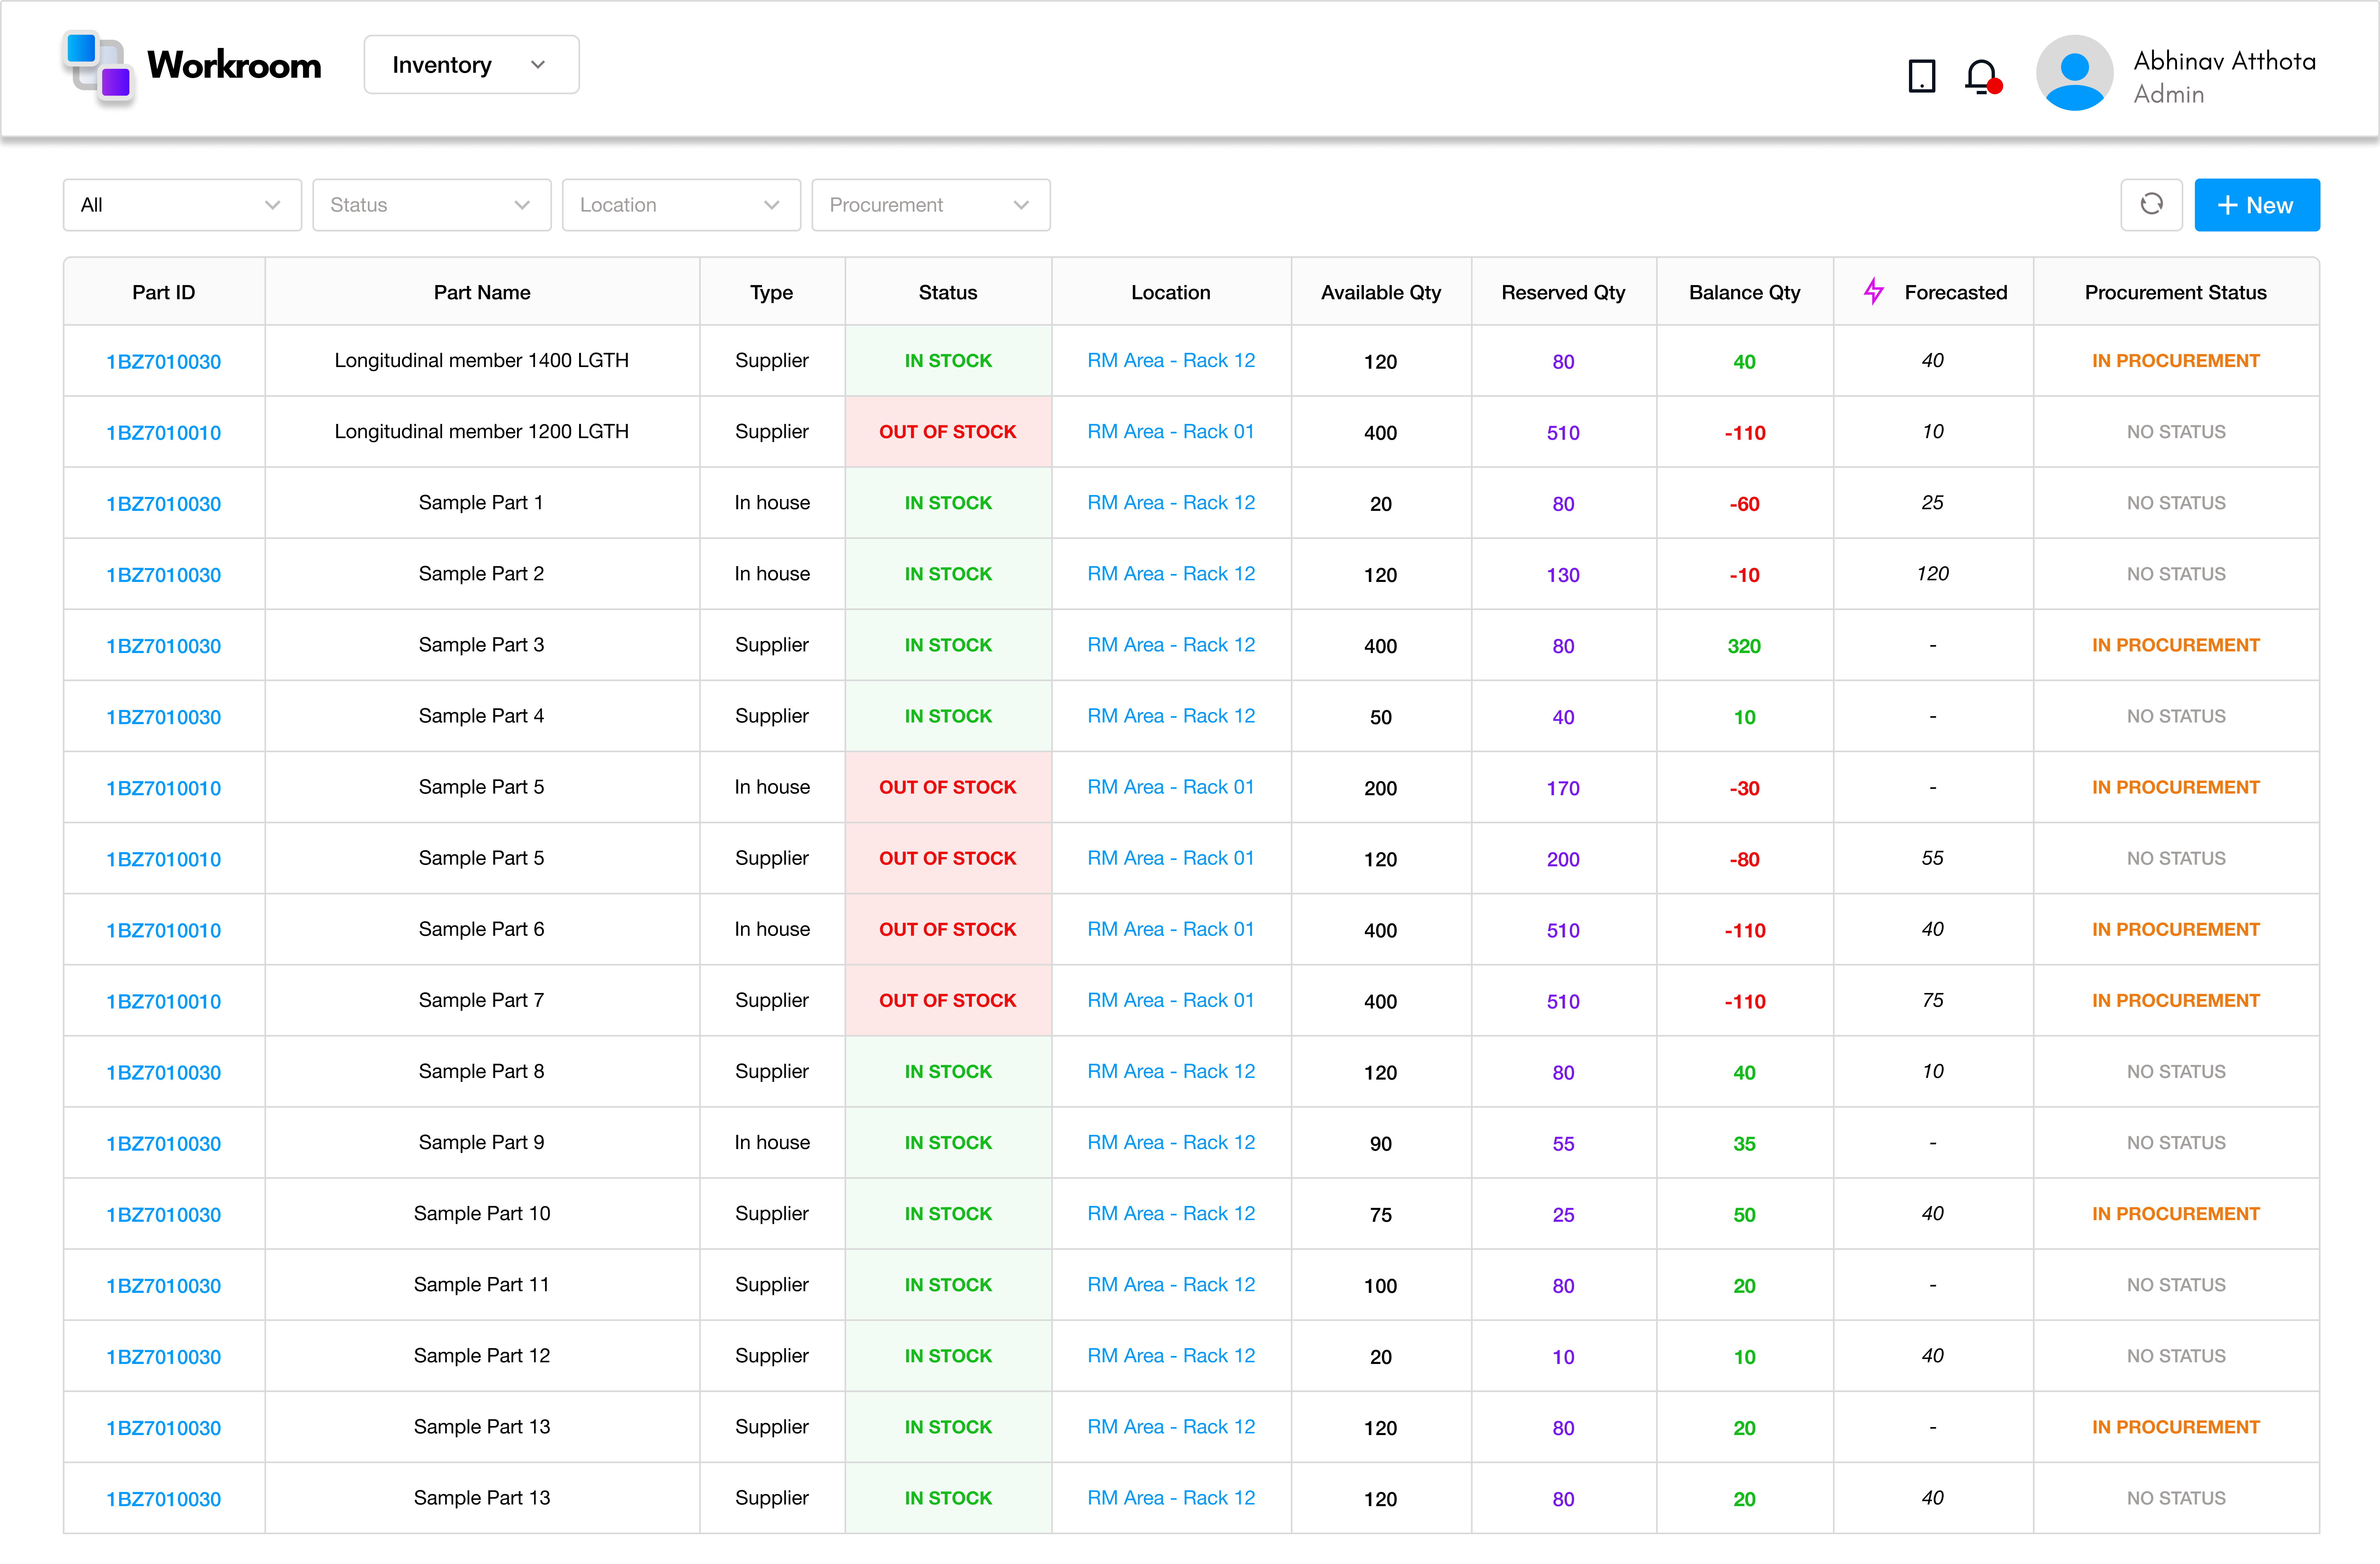Screen dimensions: 2380x1564
Task: Open the Inventory module dropdown
Action: pyautogui.click(x=470, y=64)
